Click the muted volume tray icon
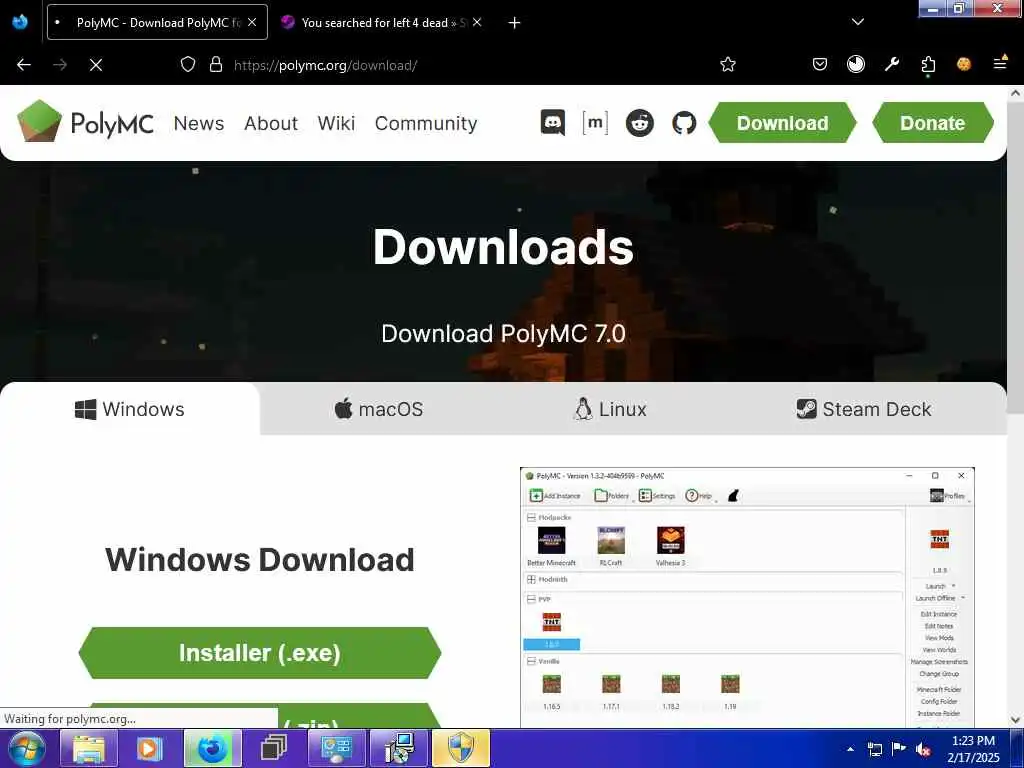The width and height of the screenshot is (1024, 768). point(923,749)
